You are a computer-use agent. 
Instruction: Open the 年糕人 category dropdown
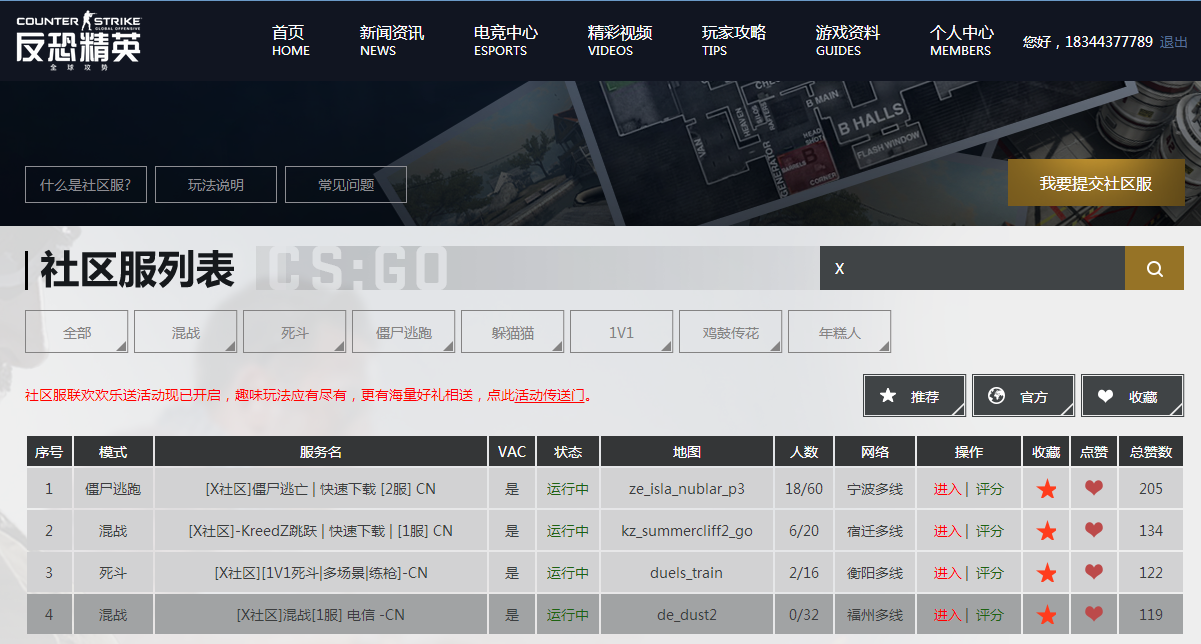pos(839,331)
